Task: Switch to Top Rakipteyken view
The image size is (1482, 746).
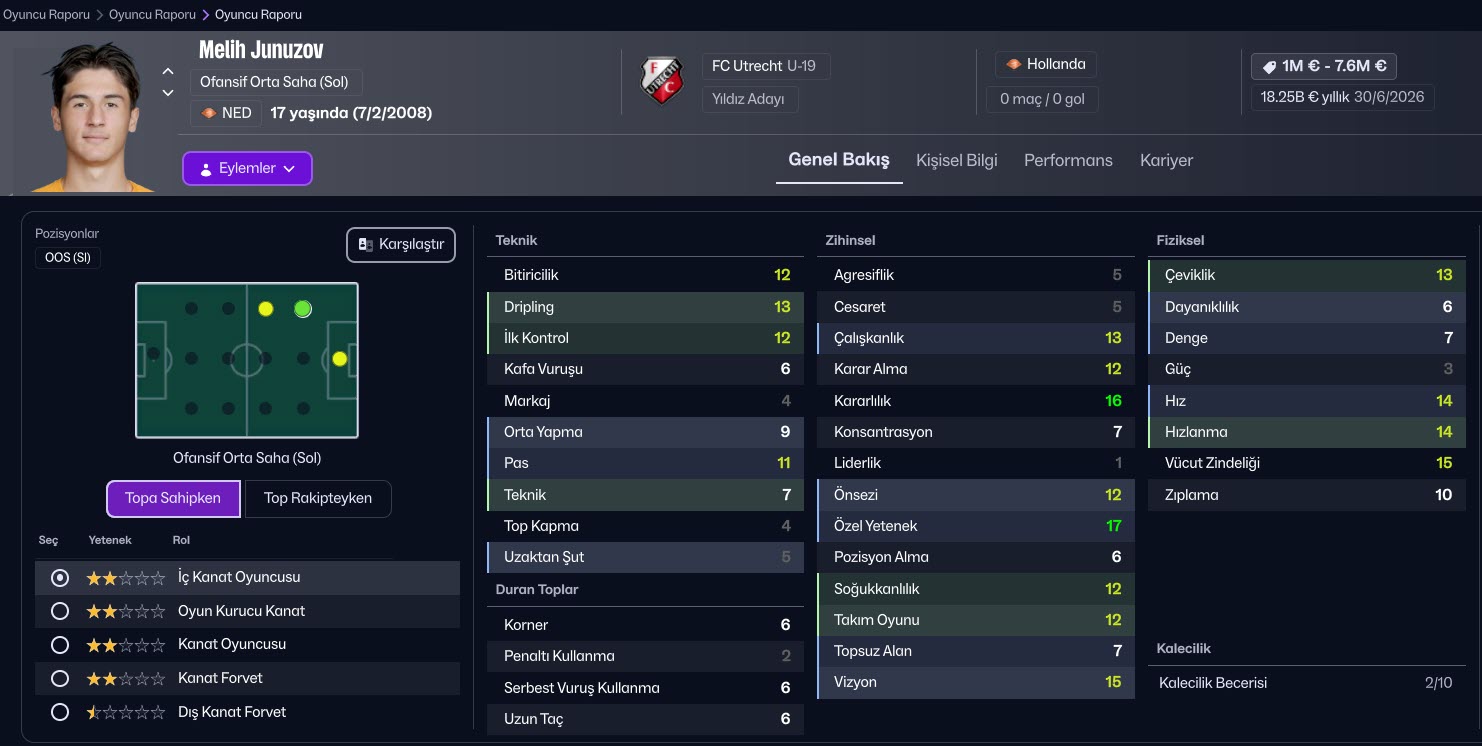Action: (x=317, y=498)
